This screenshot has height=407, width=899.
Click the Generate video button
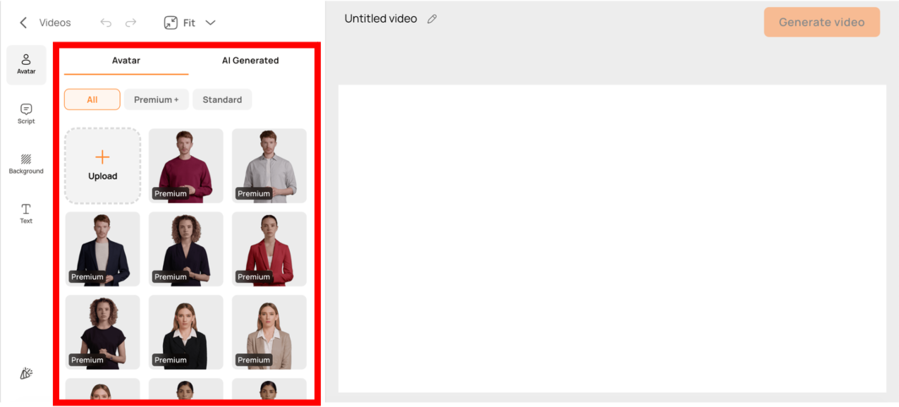pos(822,22)
